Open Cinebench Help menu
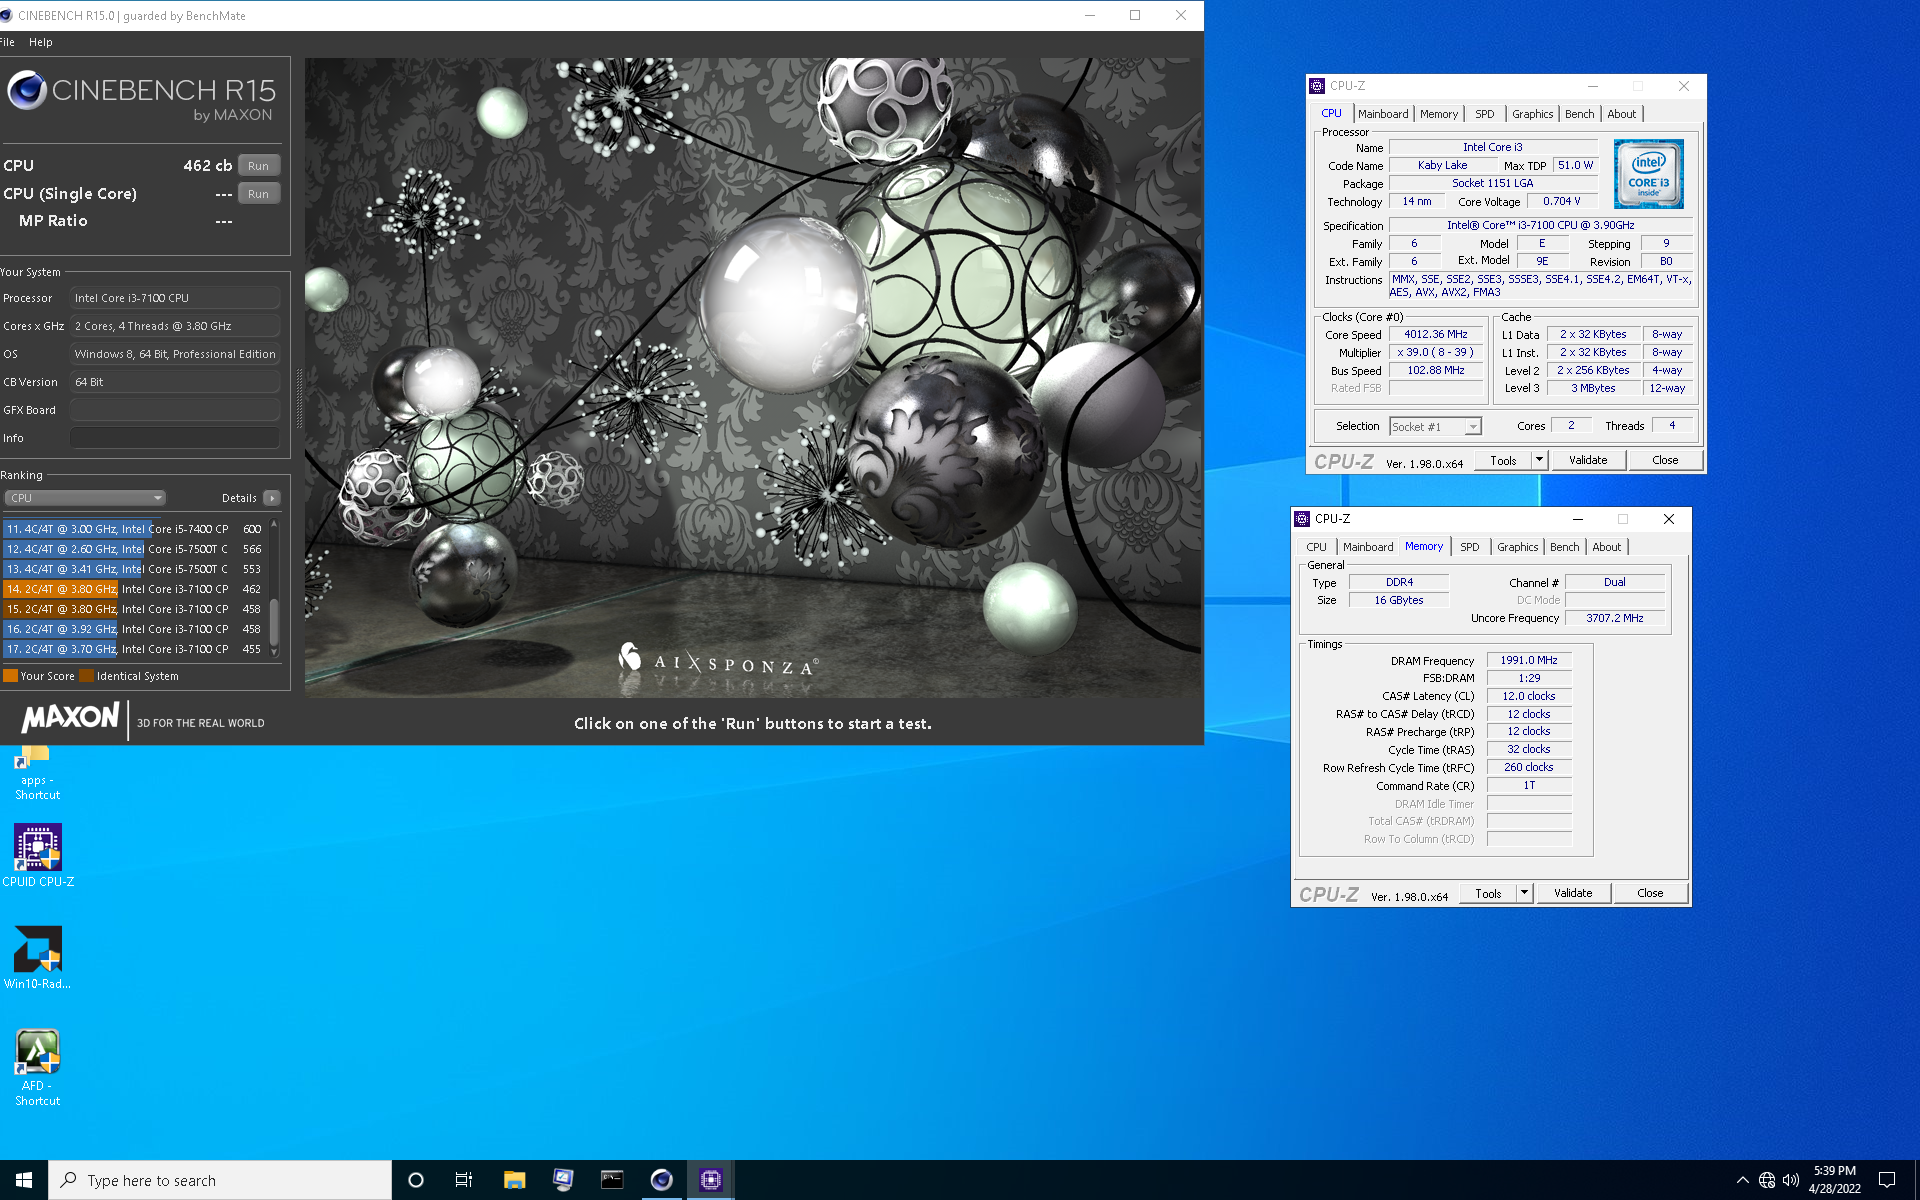The height and width of the screenshot is (1200, 1920). pos(41,42)
